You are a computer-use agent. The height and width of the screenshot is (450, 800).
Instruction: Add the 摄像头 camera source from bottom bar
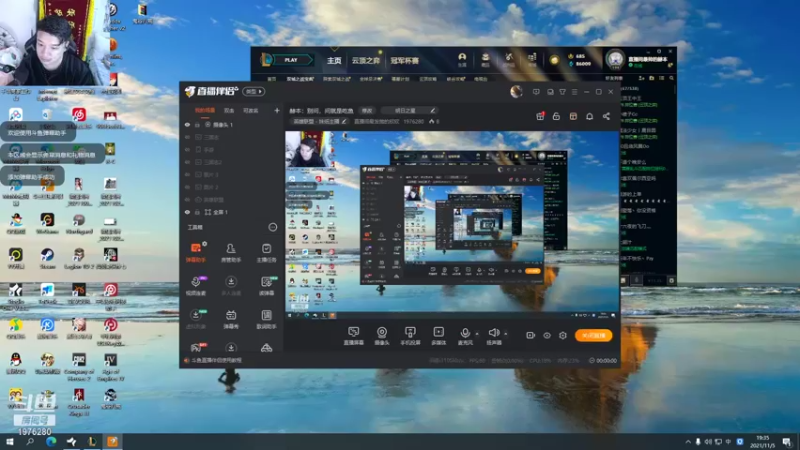tap(382, 336)
